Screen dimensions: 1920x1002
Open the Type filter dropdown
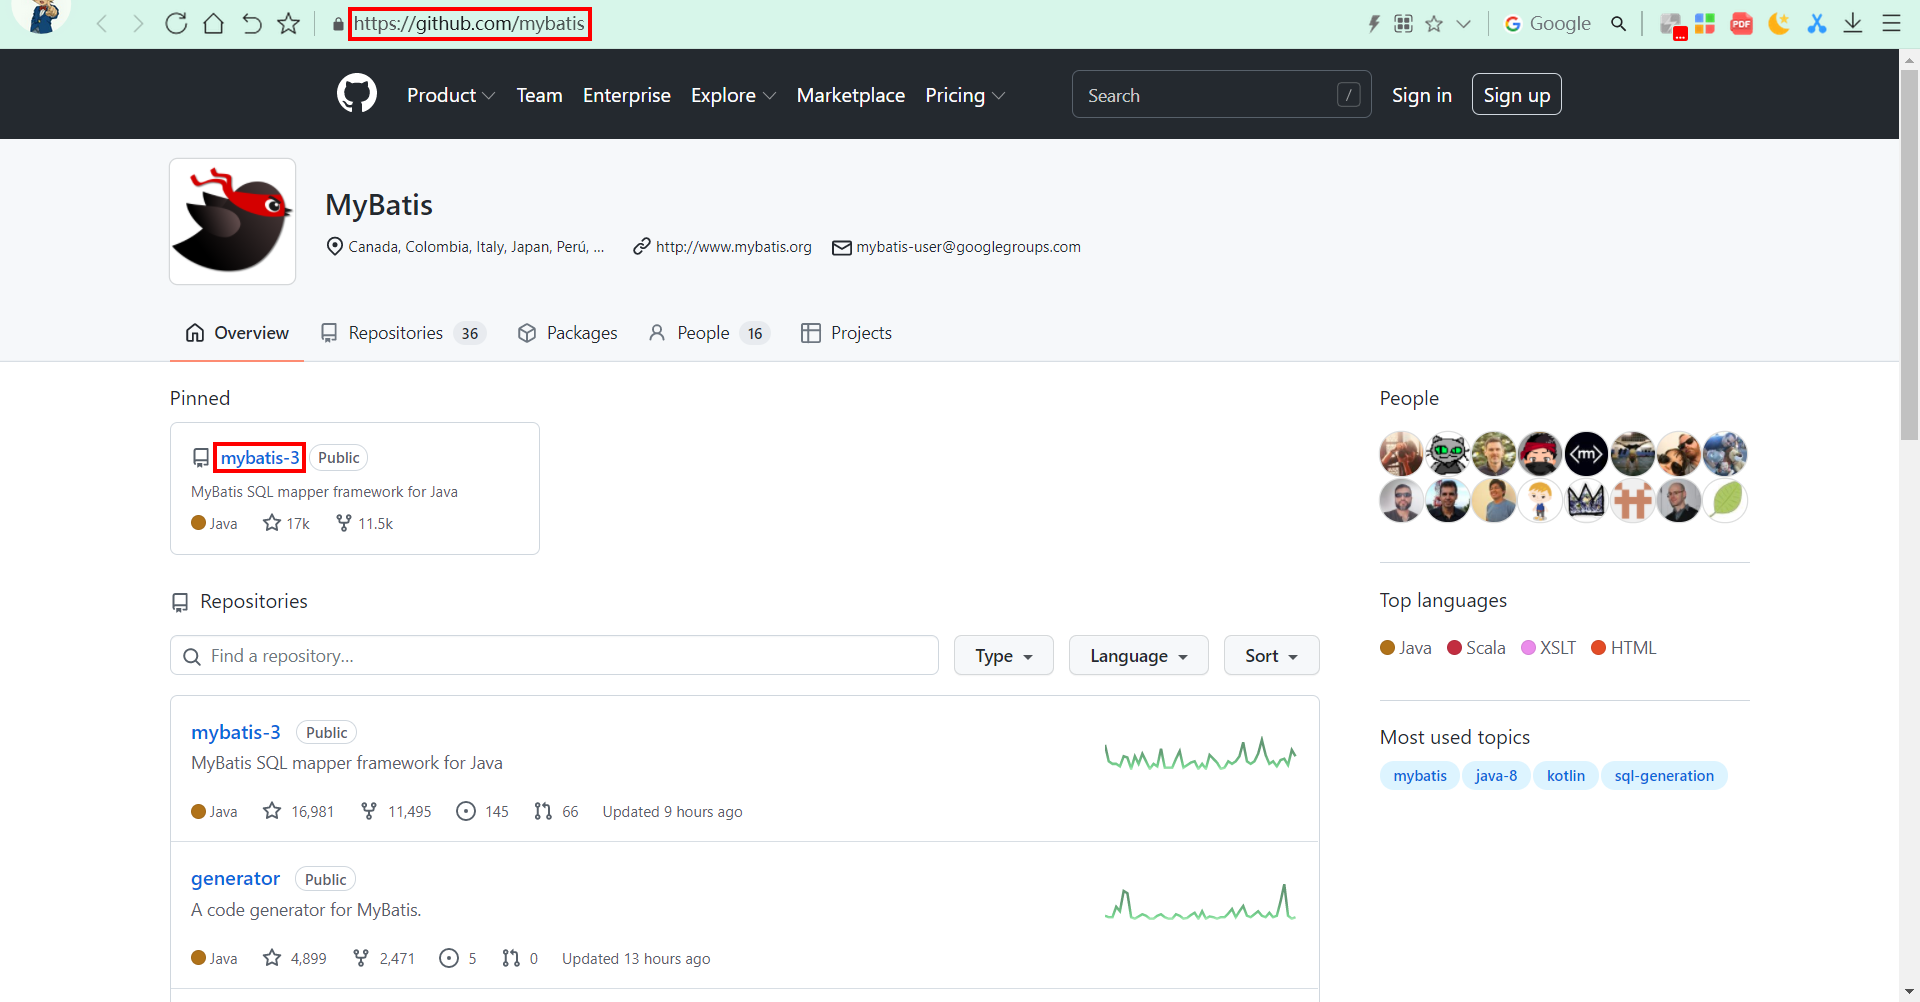pos(1004,655)
